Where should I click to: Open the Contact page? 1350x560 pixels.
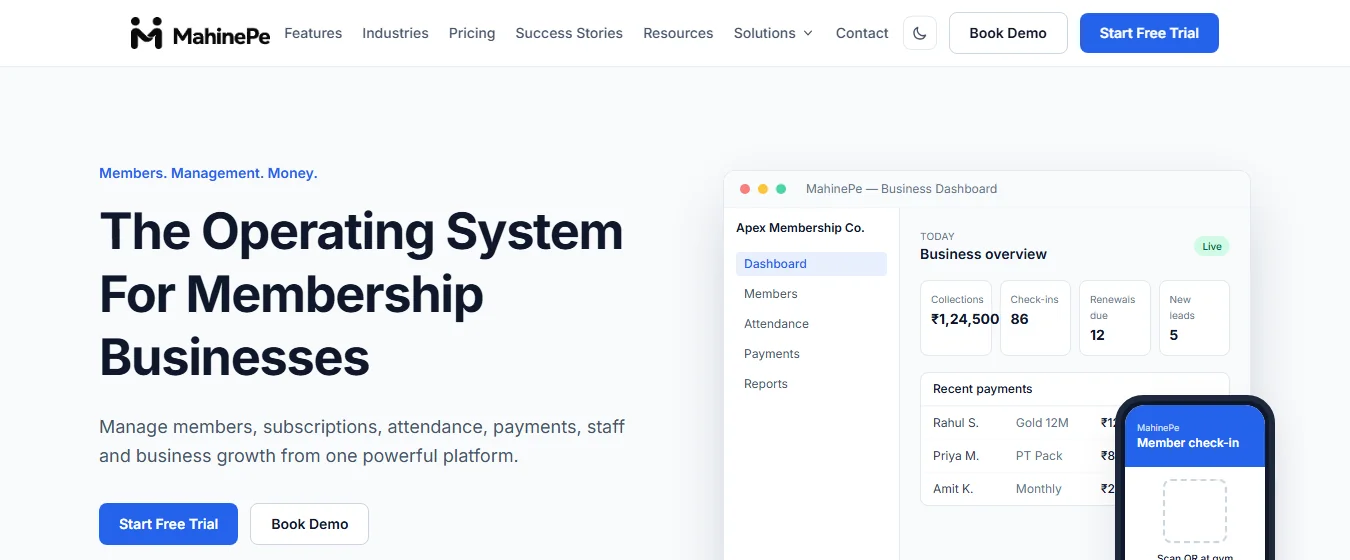pyautogui.click(x=862, y=33)
